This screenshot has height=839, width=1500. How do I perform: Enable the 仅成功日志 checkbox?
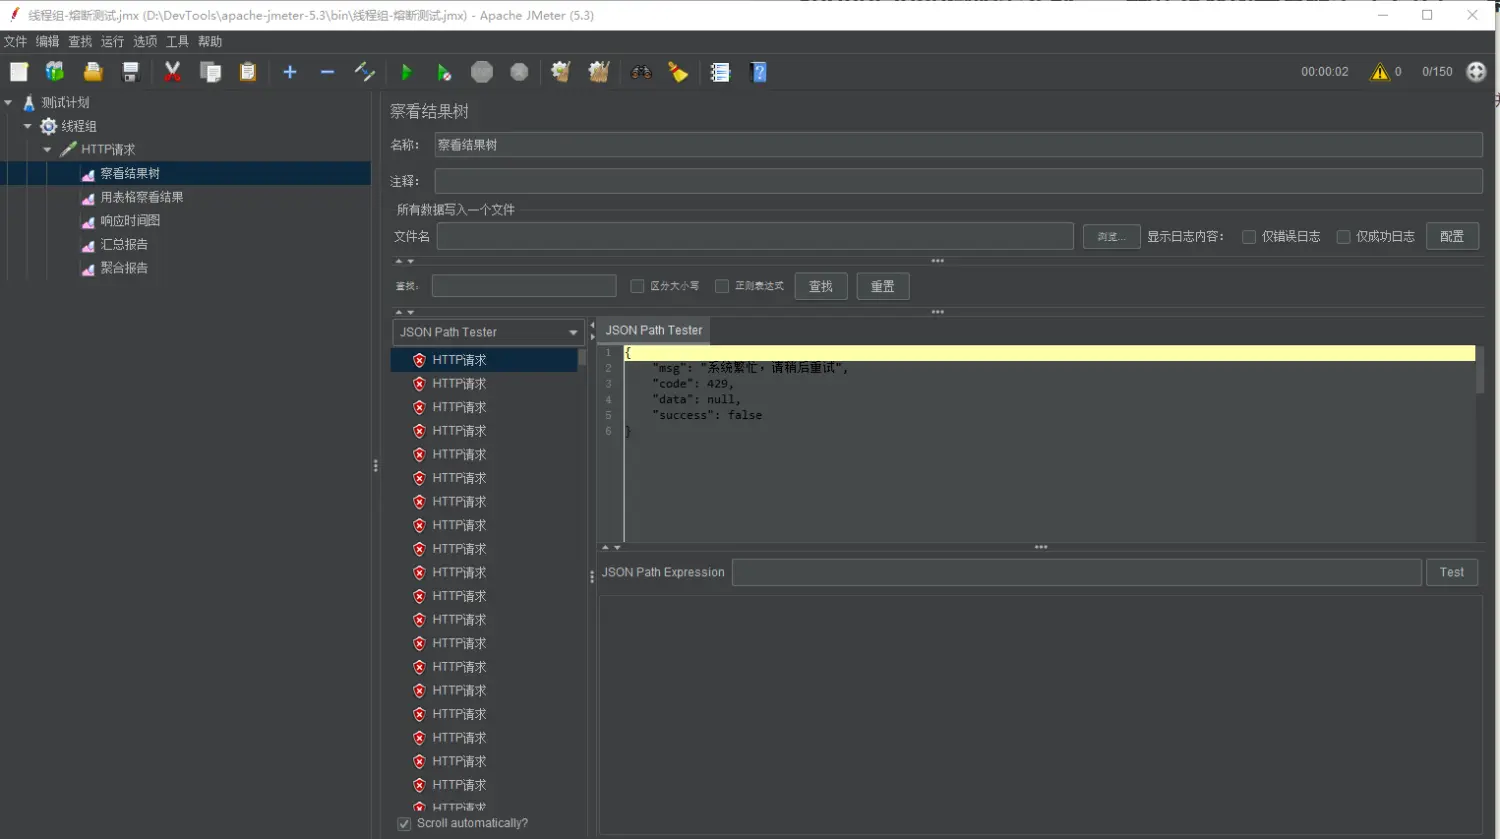click(1343, 237)
